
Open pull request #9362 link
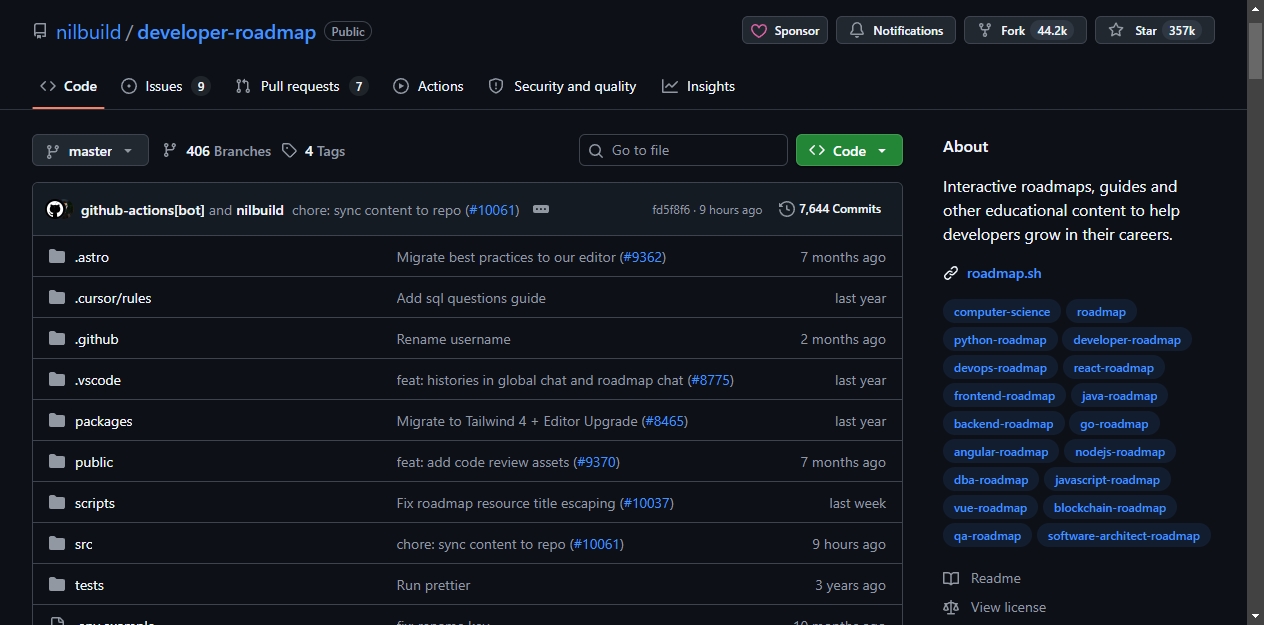point(642,257)
